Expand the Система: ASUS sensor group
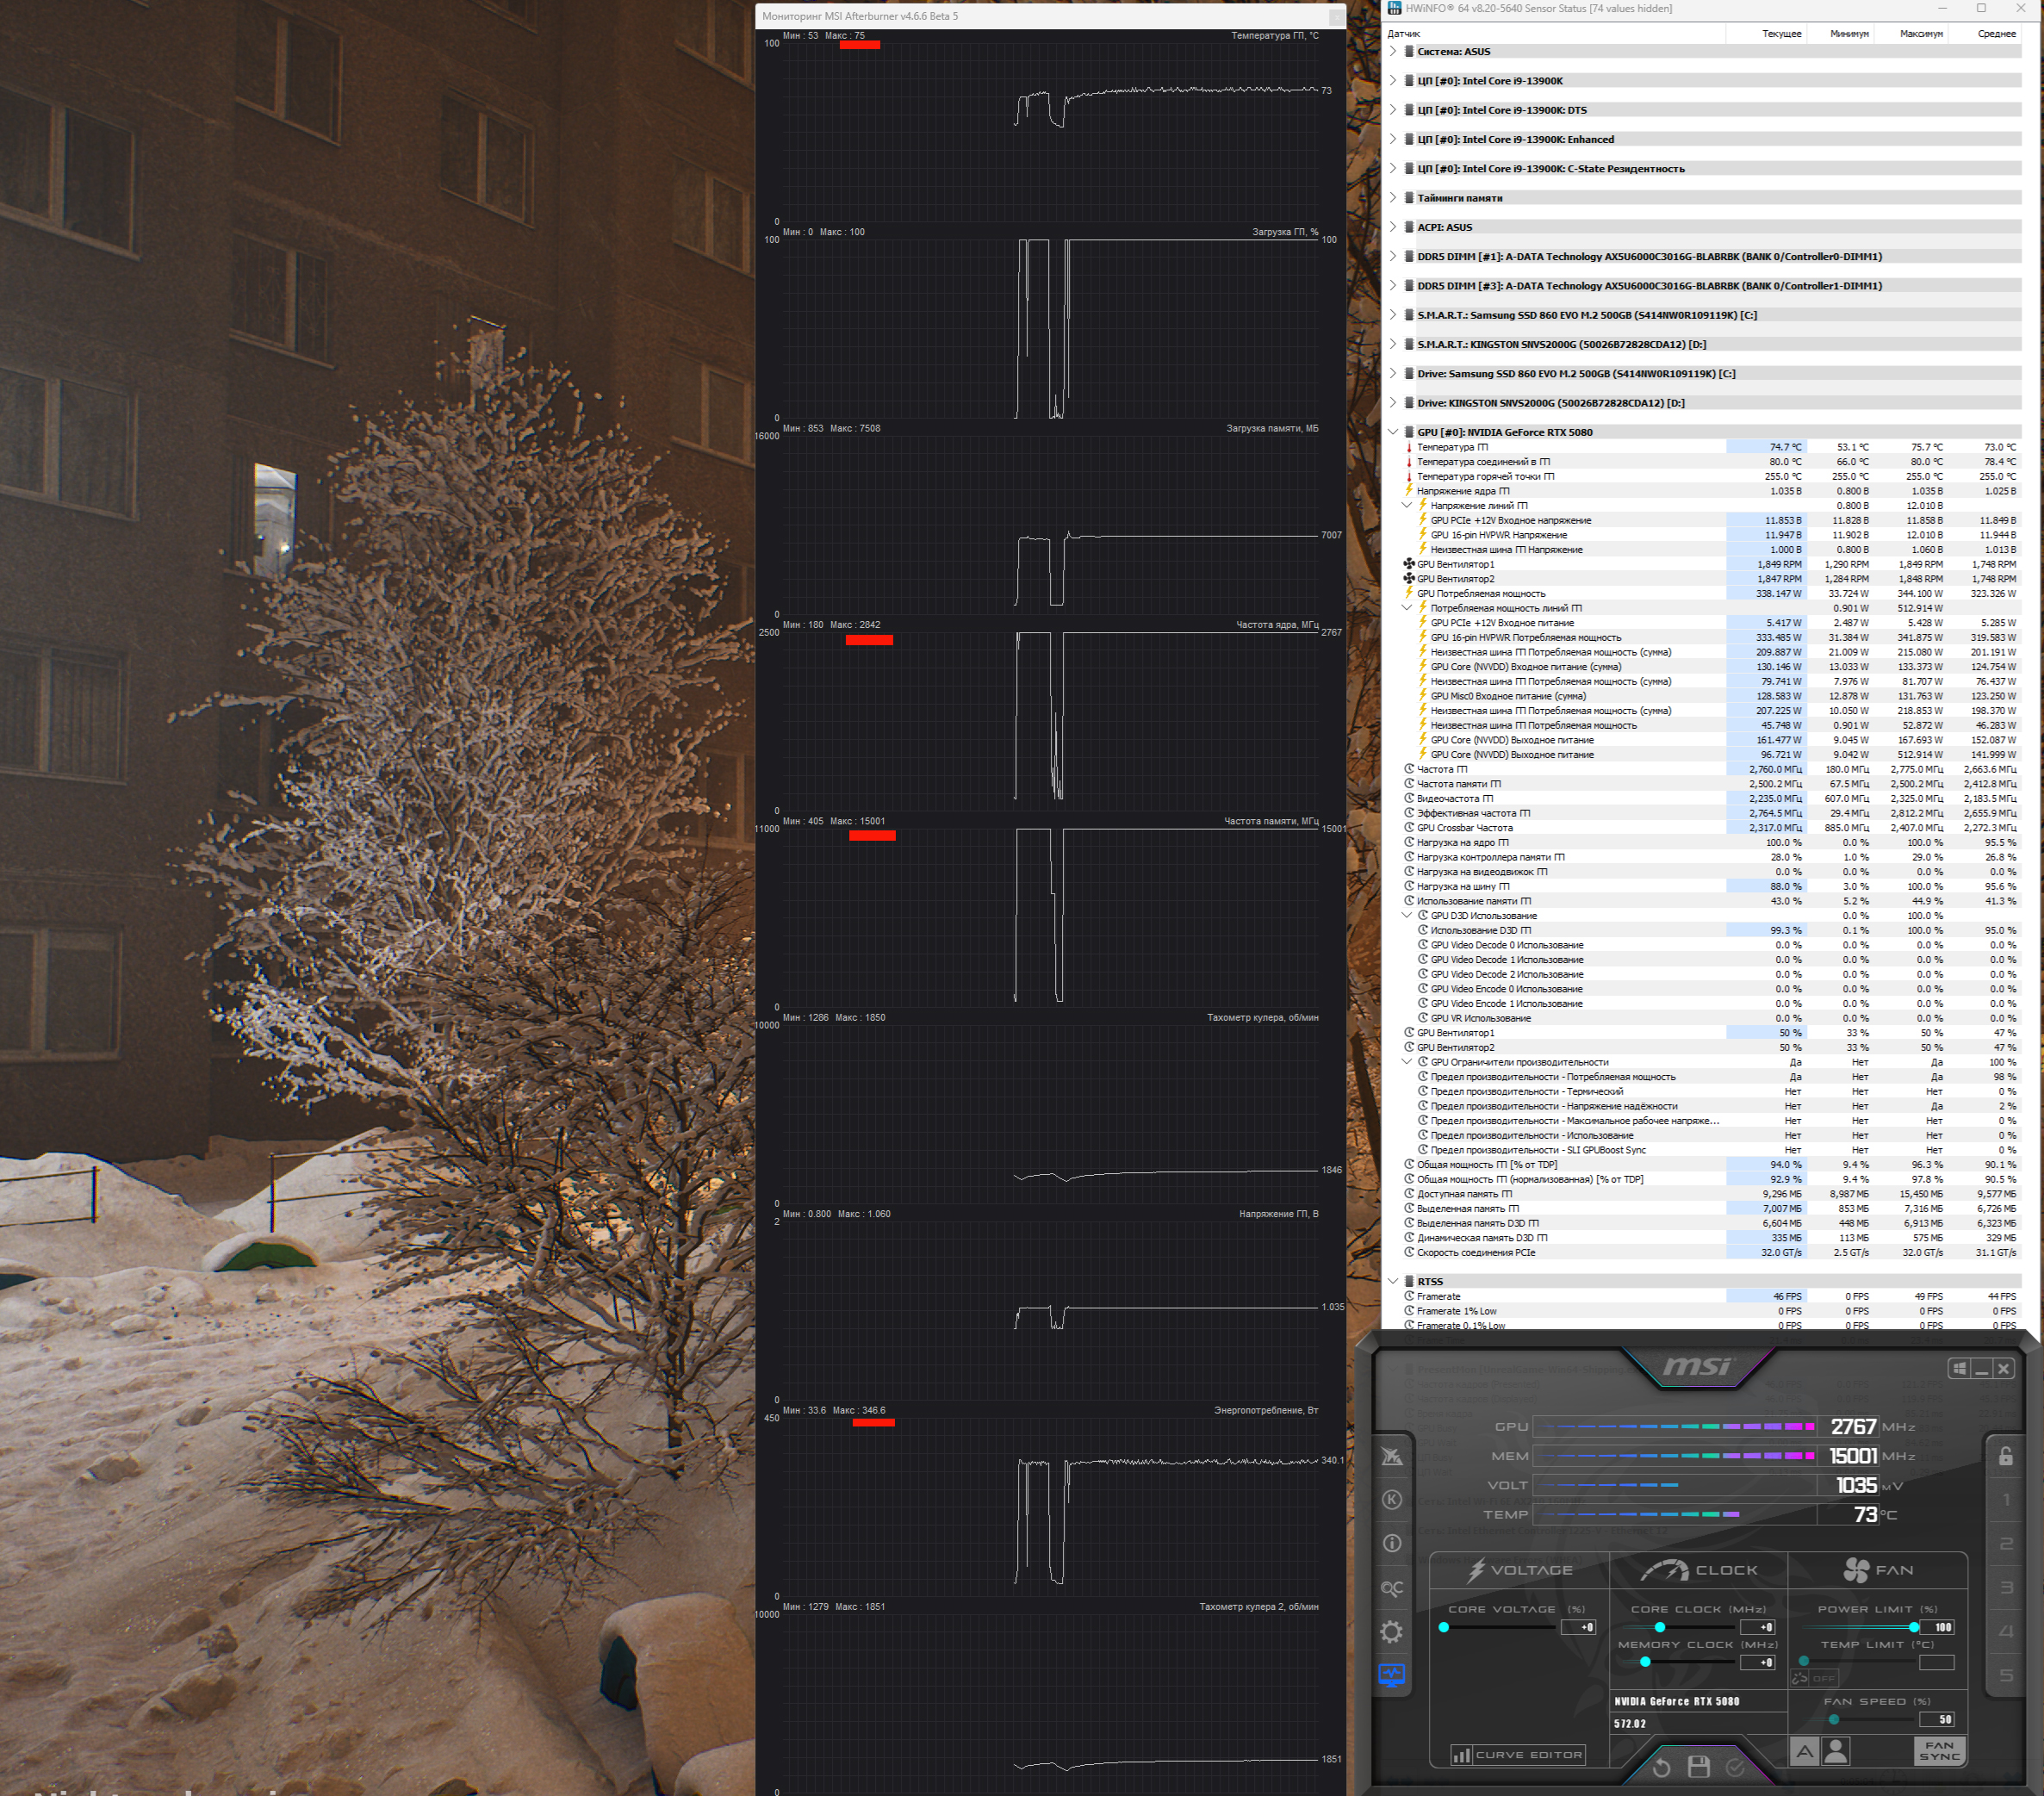2044x1796 pixels. (x=1393, y=51)
